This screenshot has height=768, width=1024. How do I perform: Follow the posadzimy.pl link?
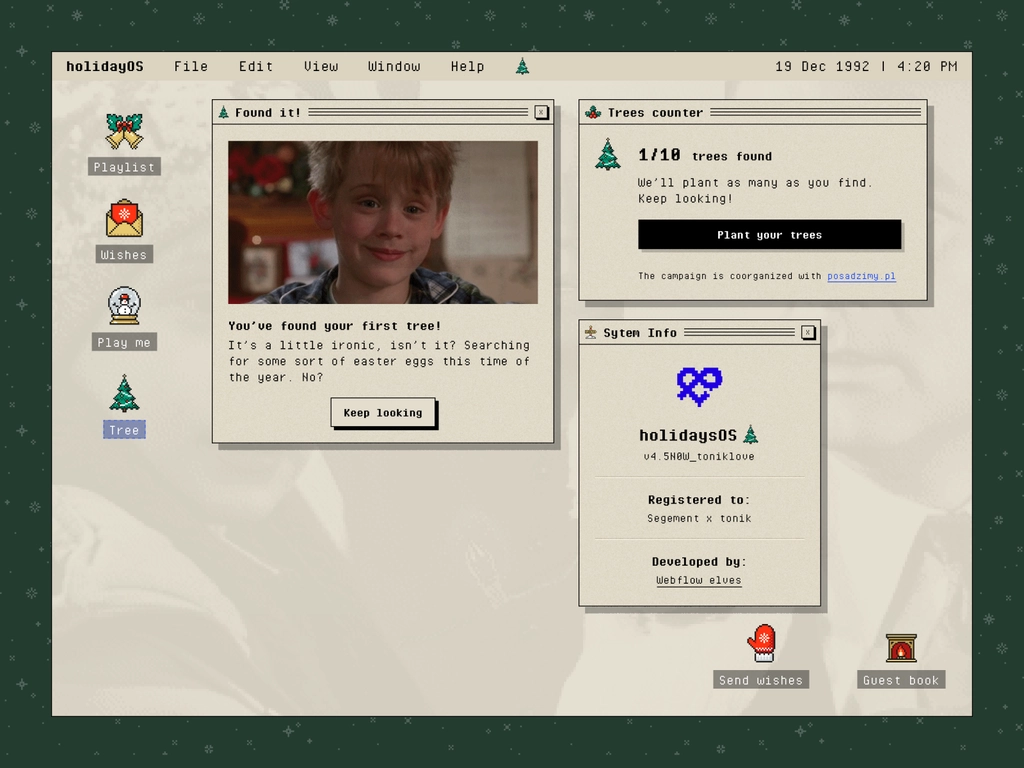coord(861,276)
